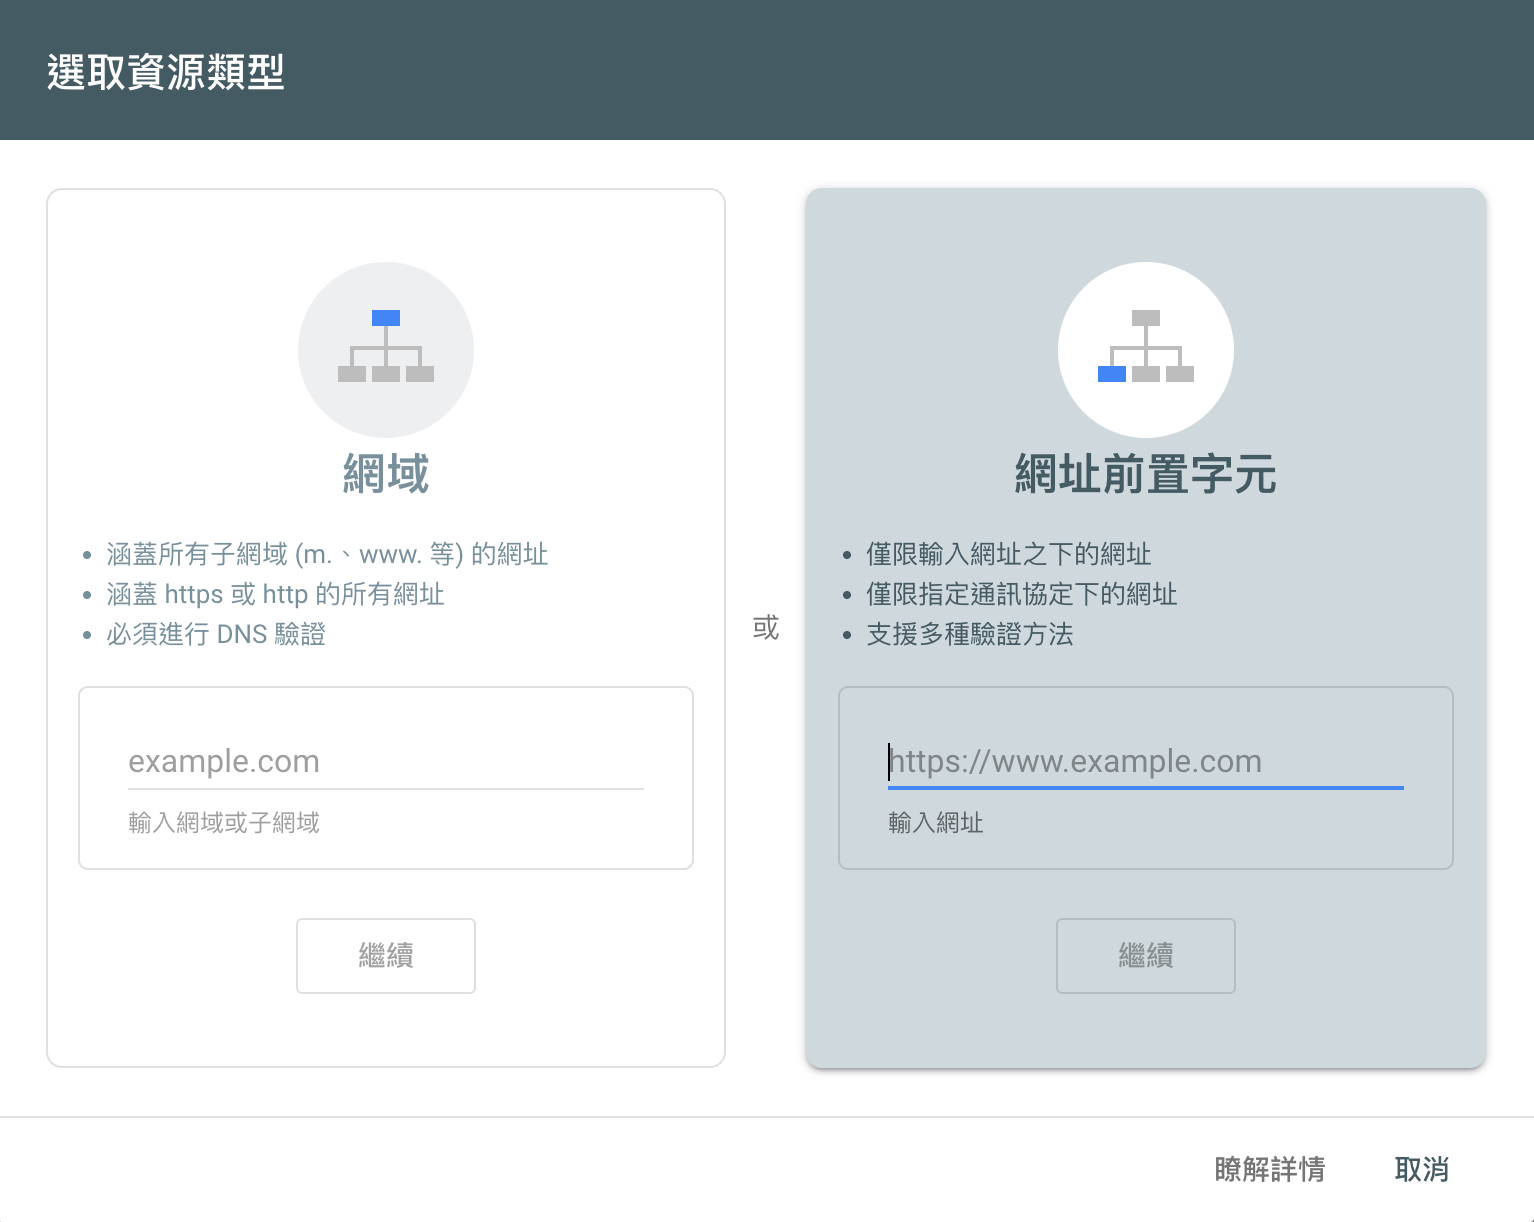Select the blue node in the 網域 icon
This screenshot has width=1534, height=1222.
pos(386,318)
